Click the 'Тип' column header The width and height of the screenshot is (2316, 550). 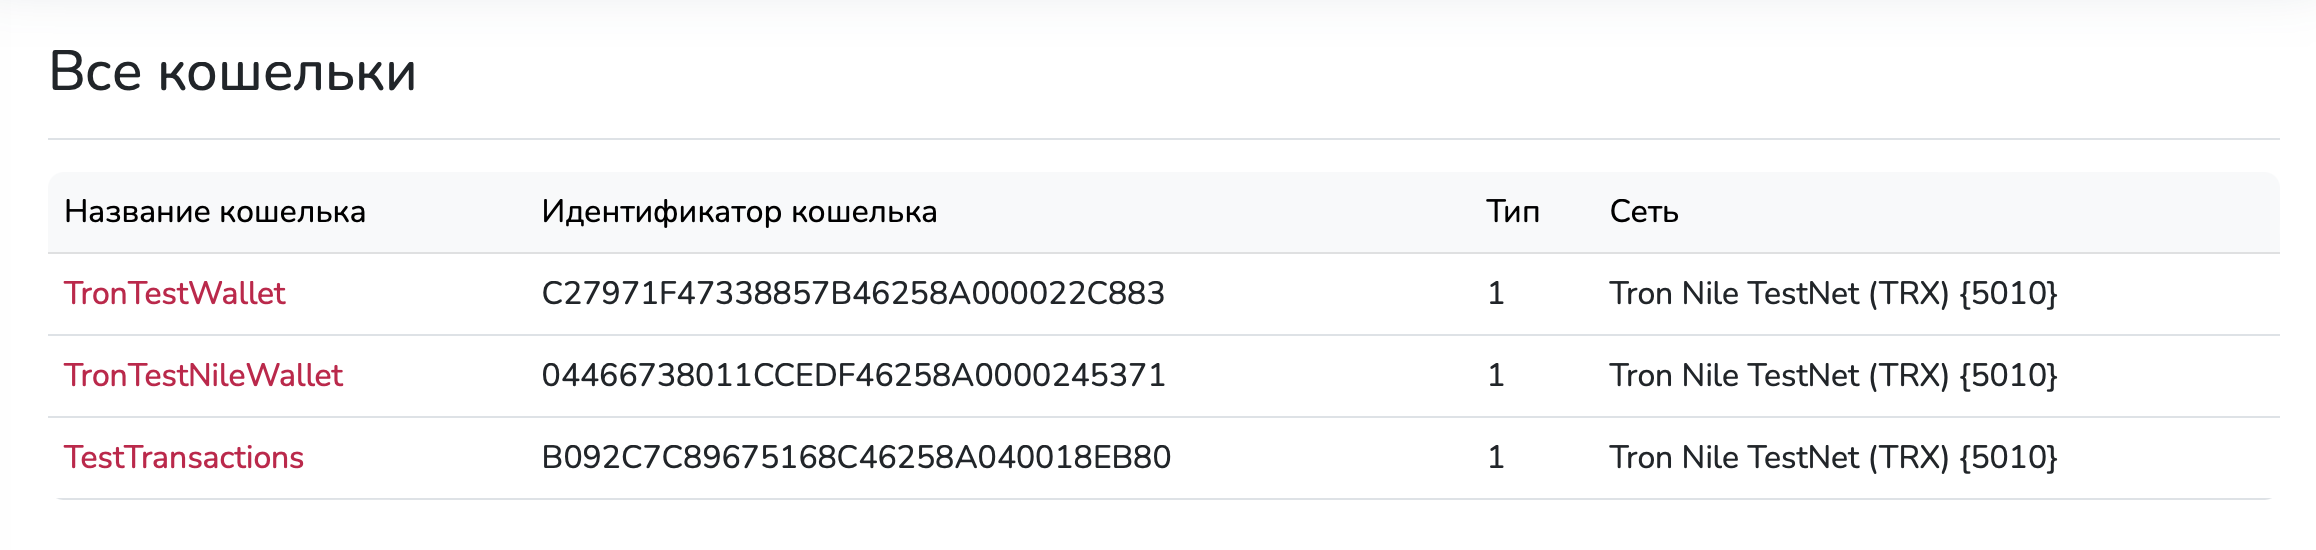click(1512, 212)
